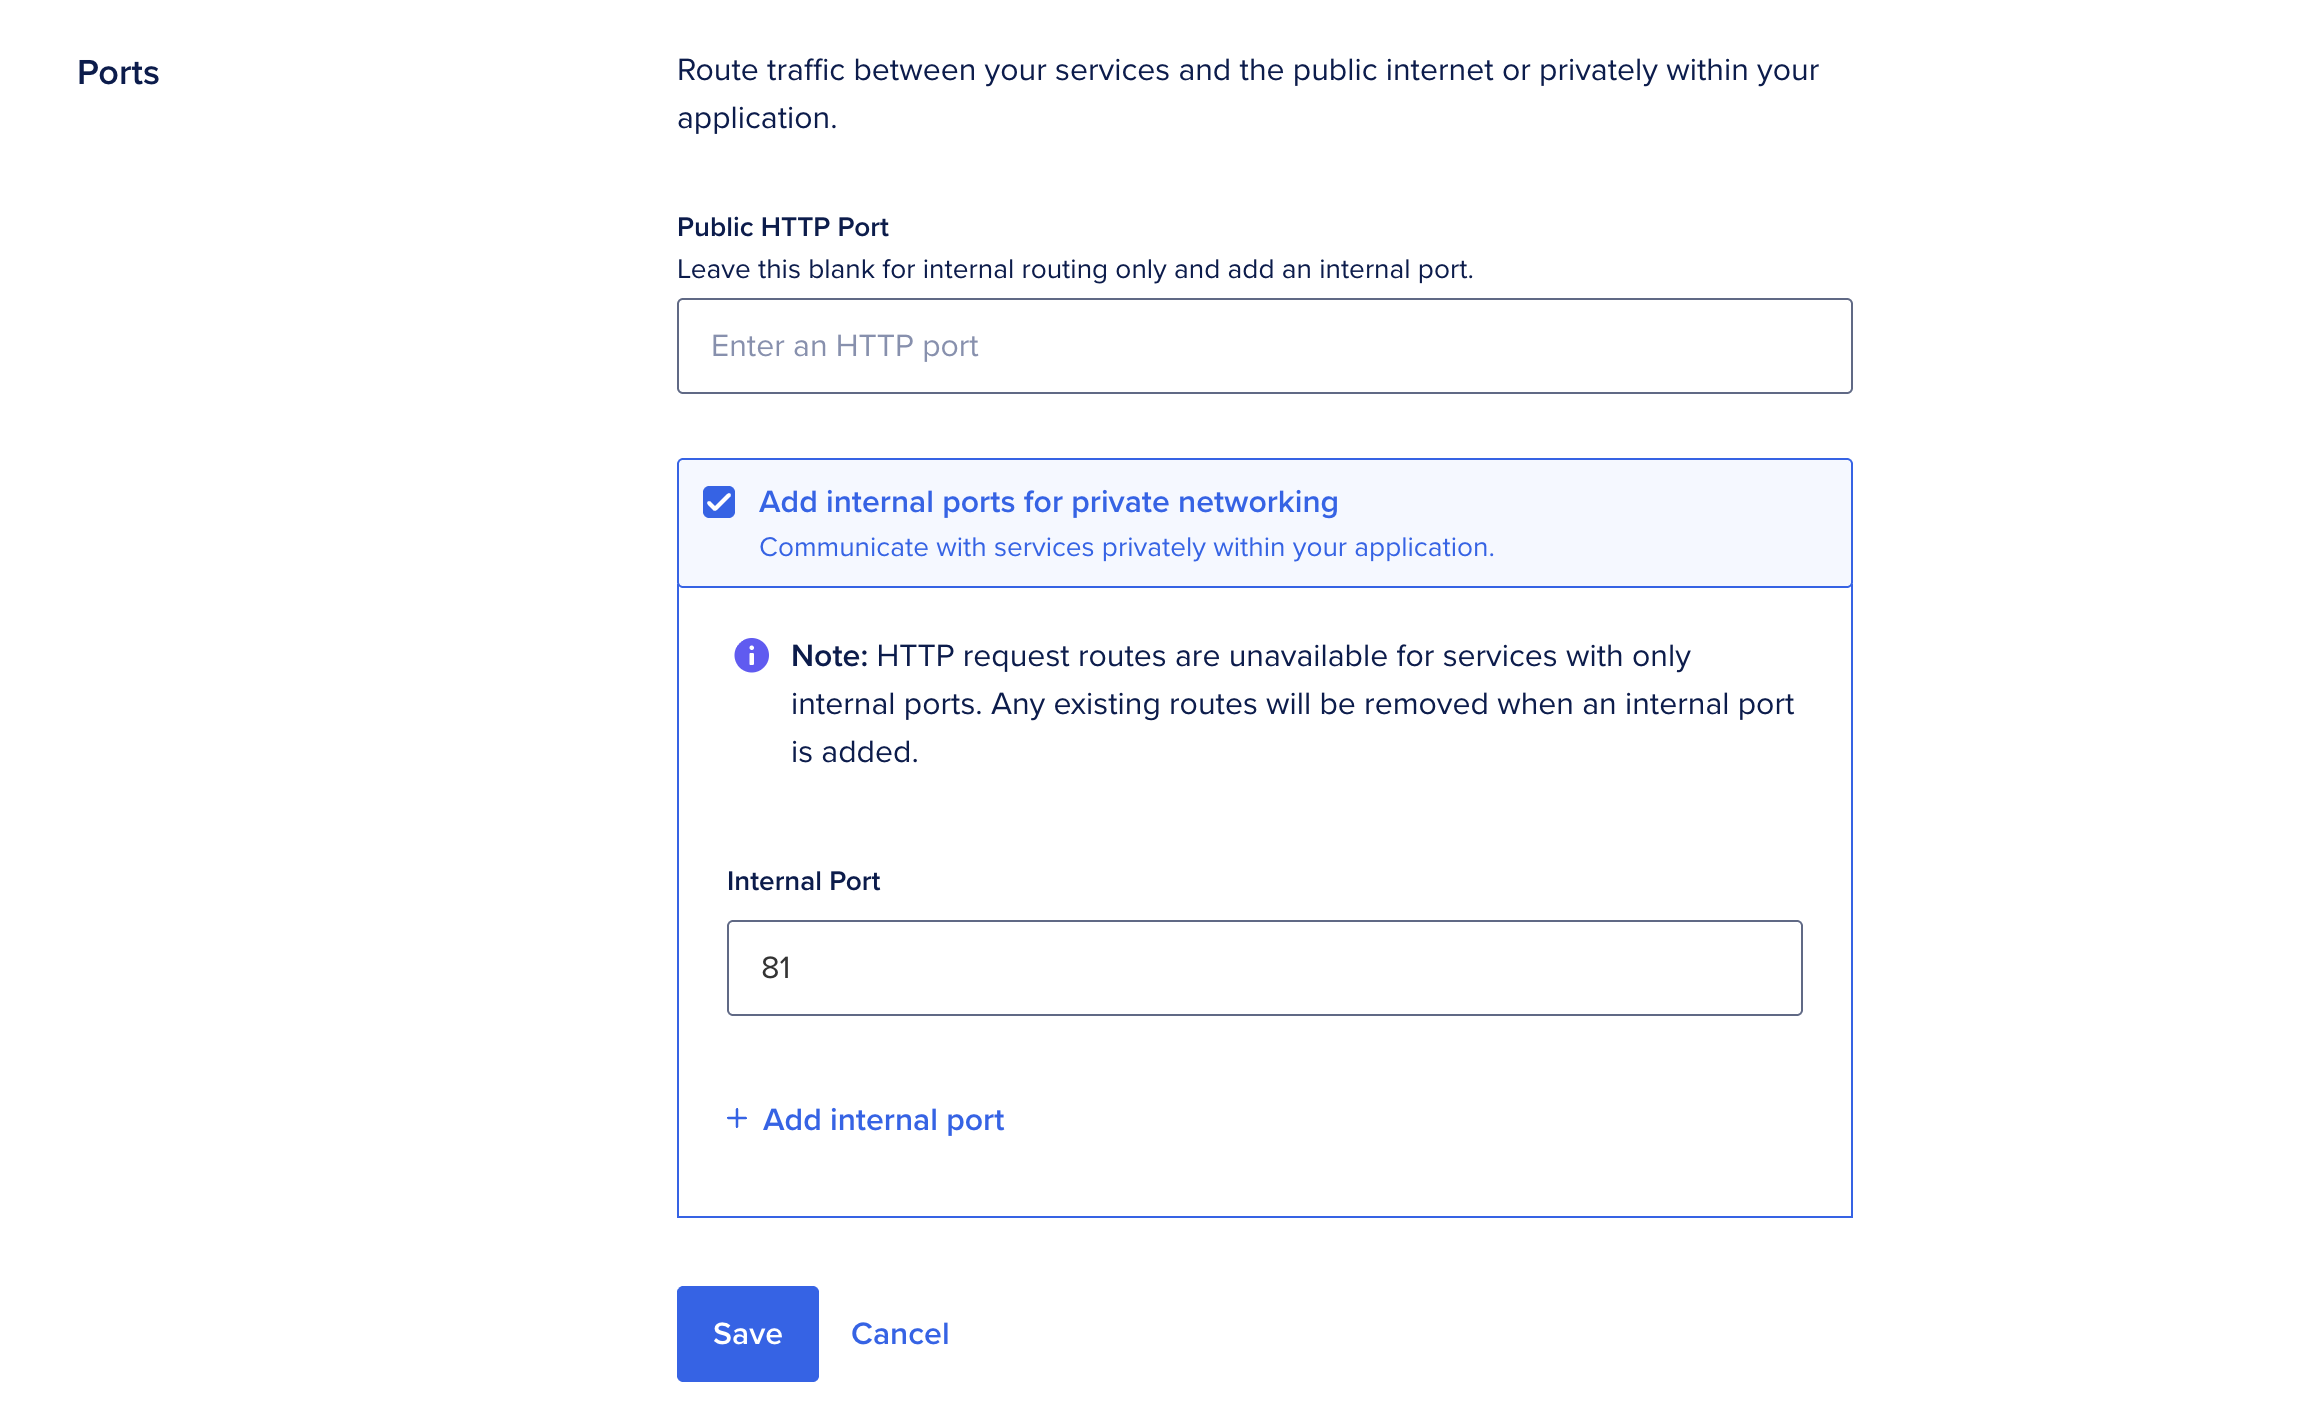This screenshot has width=2300, height=1410.
Task: Focus the Internal Port field showing 81
Action: [x=1263, y=967]
